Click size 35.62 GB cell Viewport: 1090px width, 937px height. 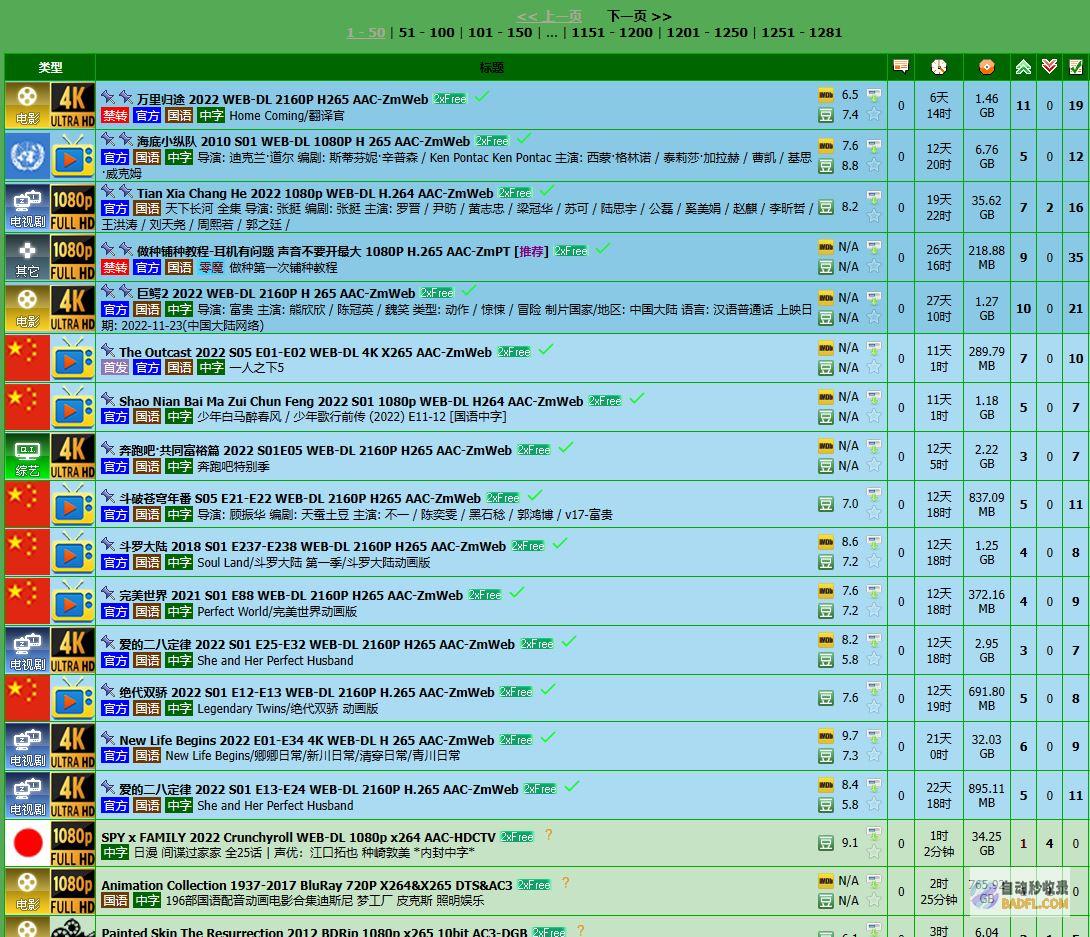coord(986,207)
